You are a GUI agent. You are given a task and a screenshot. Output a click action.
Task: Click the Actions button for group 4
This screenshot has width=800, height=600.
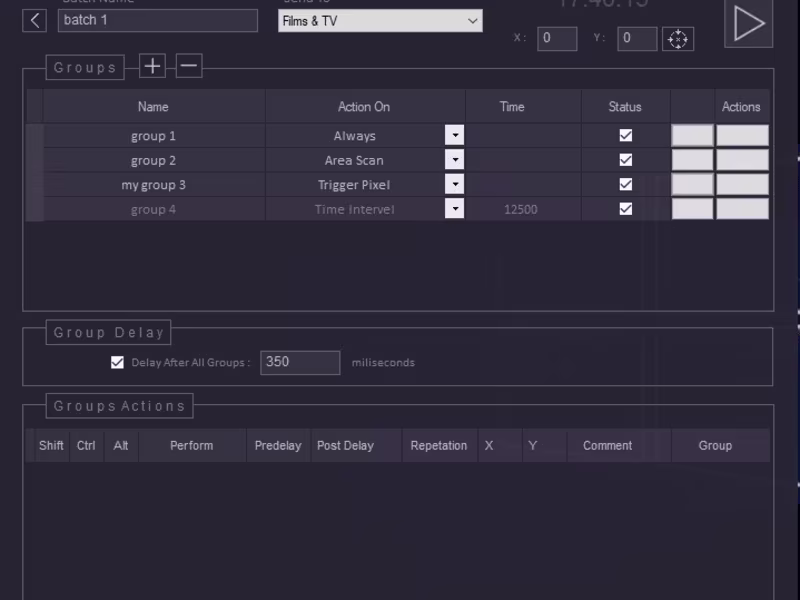tap(742, 209)
